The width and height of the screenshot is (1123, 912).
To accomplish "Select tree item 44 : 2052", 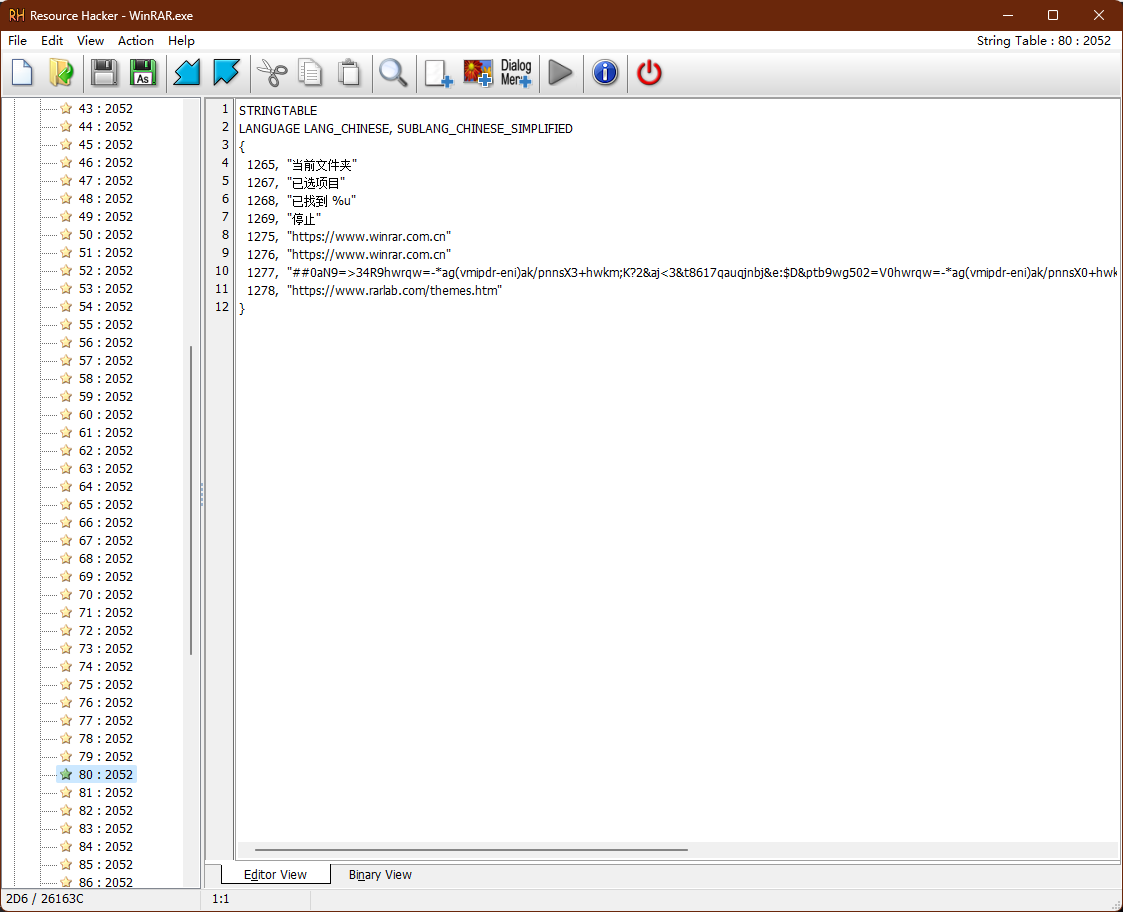I will (x=105, y=126).
